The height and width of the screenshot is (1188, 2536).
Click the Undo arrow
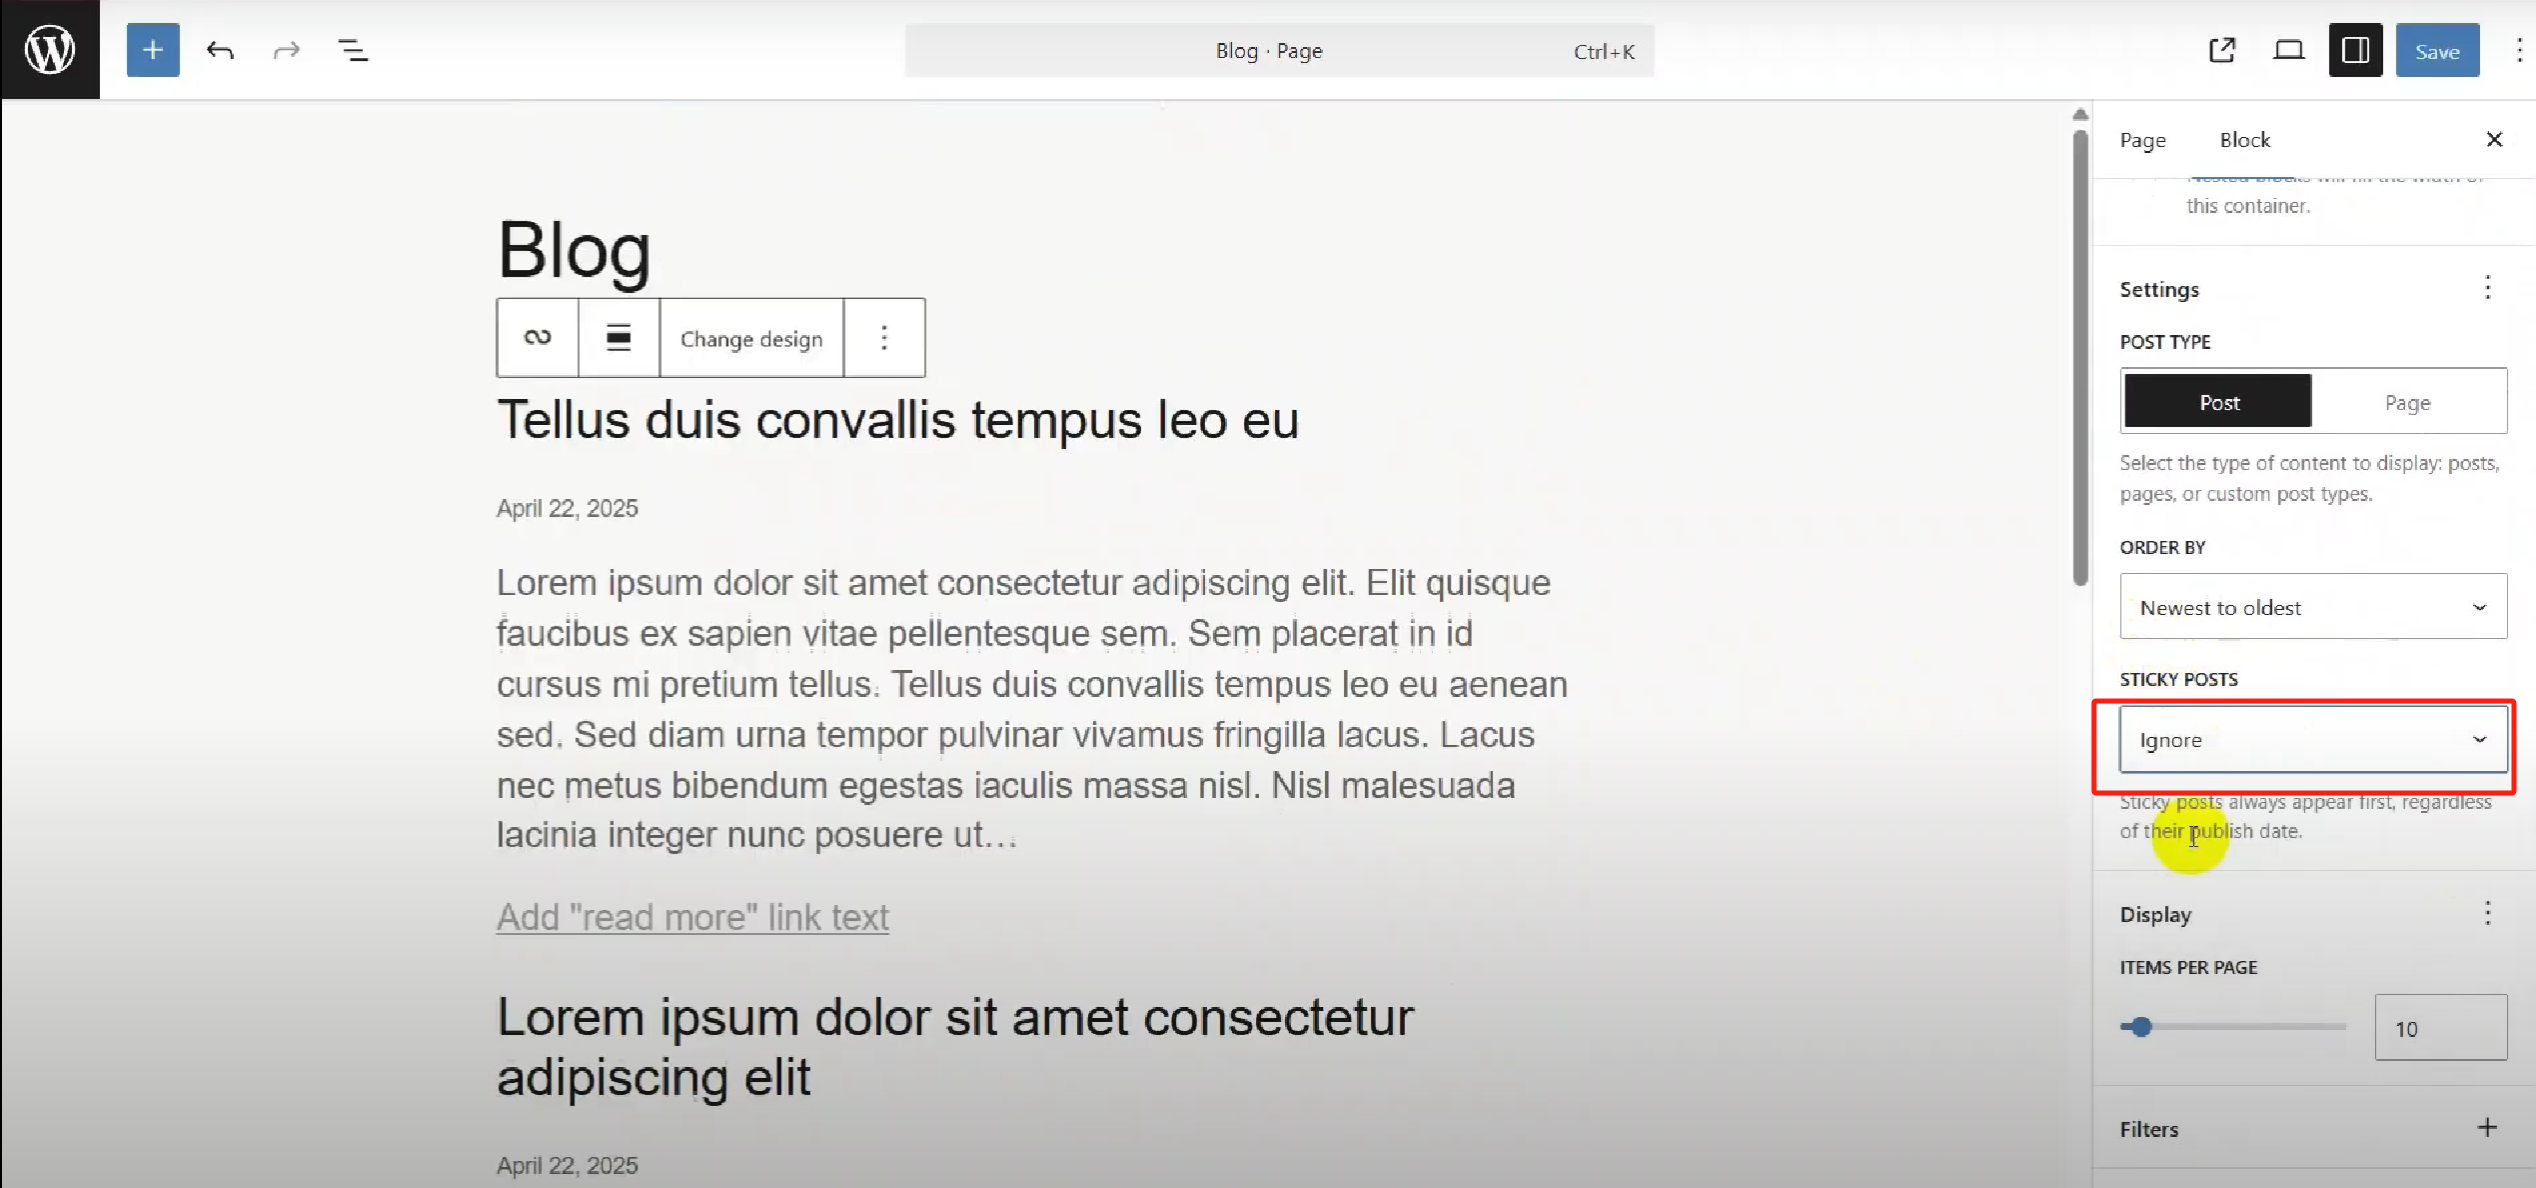pyautogui.click(x=220, y=50)
